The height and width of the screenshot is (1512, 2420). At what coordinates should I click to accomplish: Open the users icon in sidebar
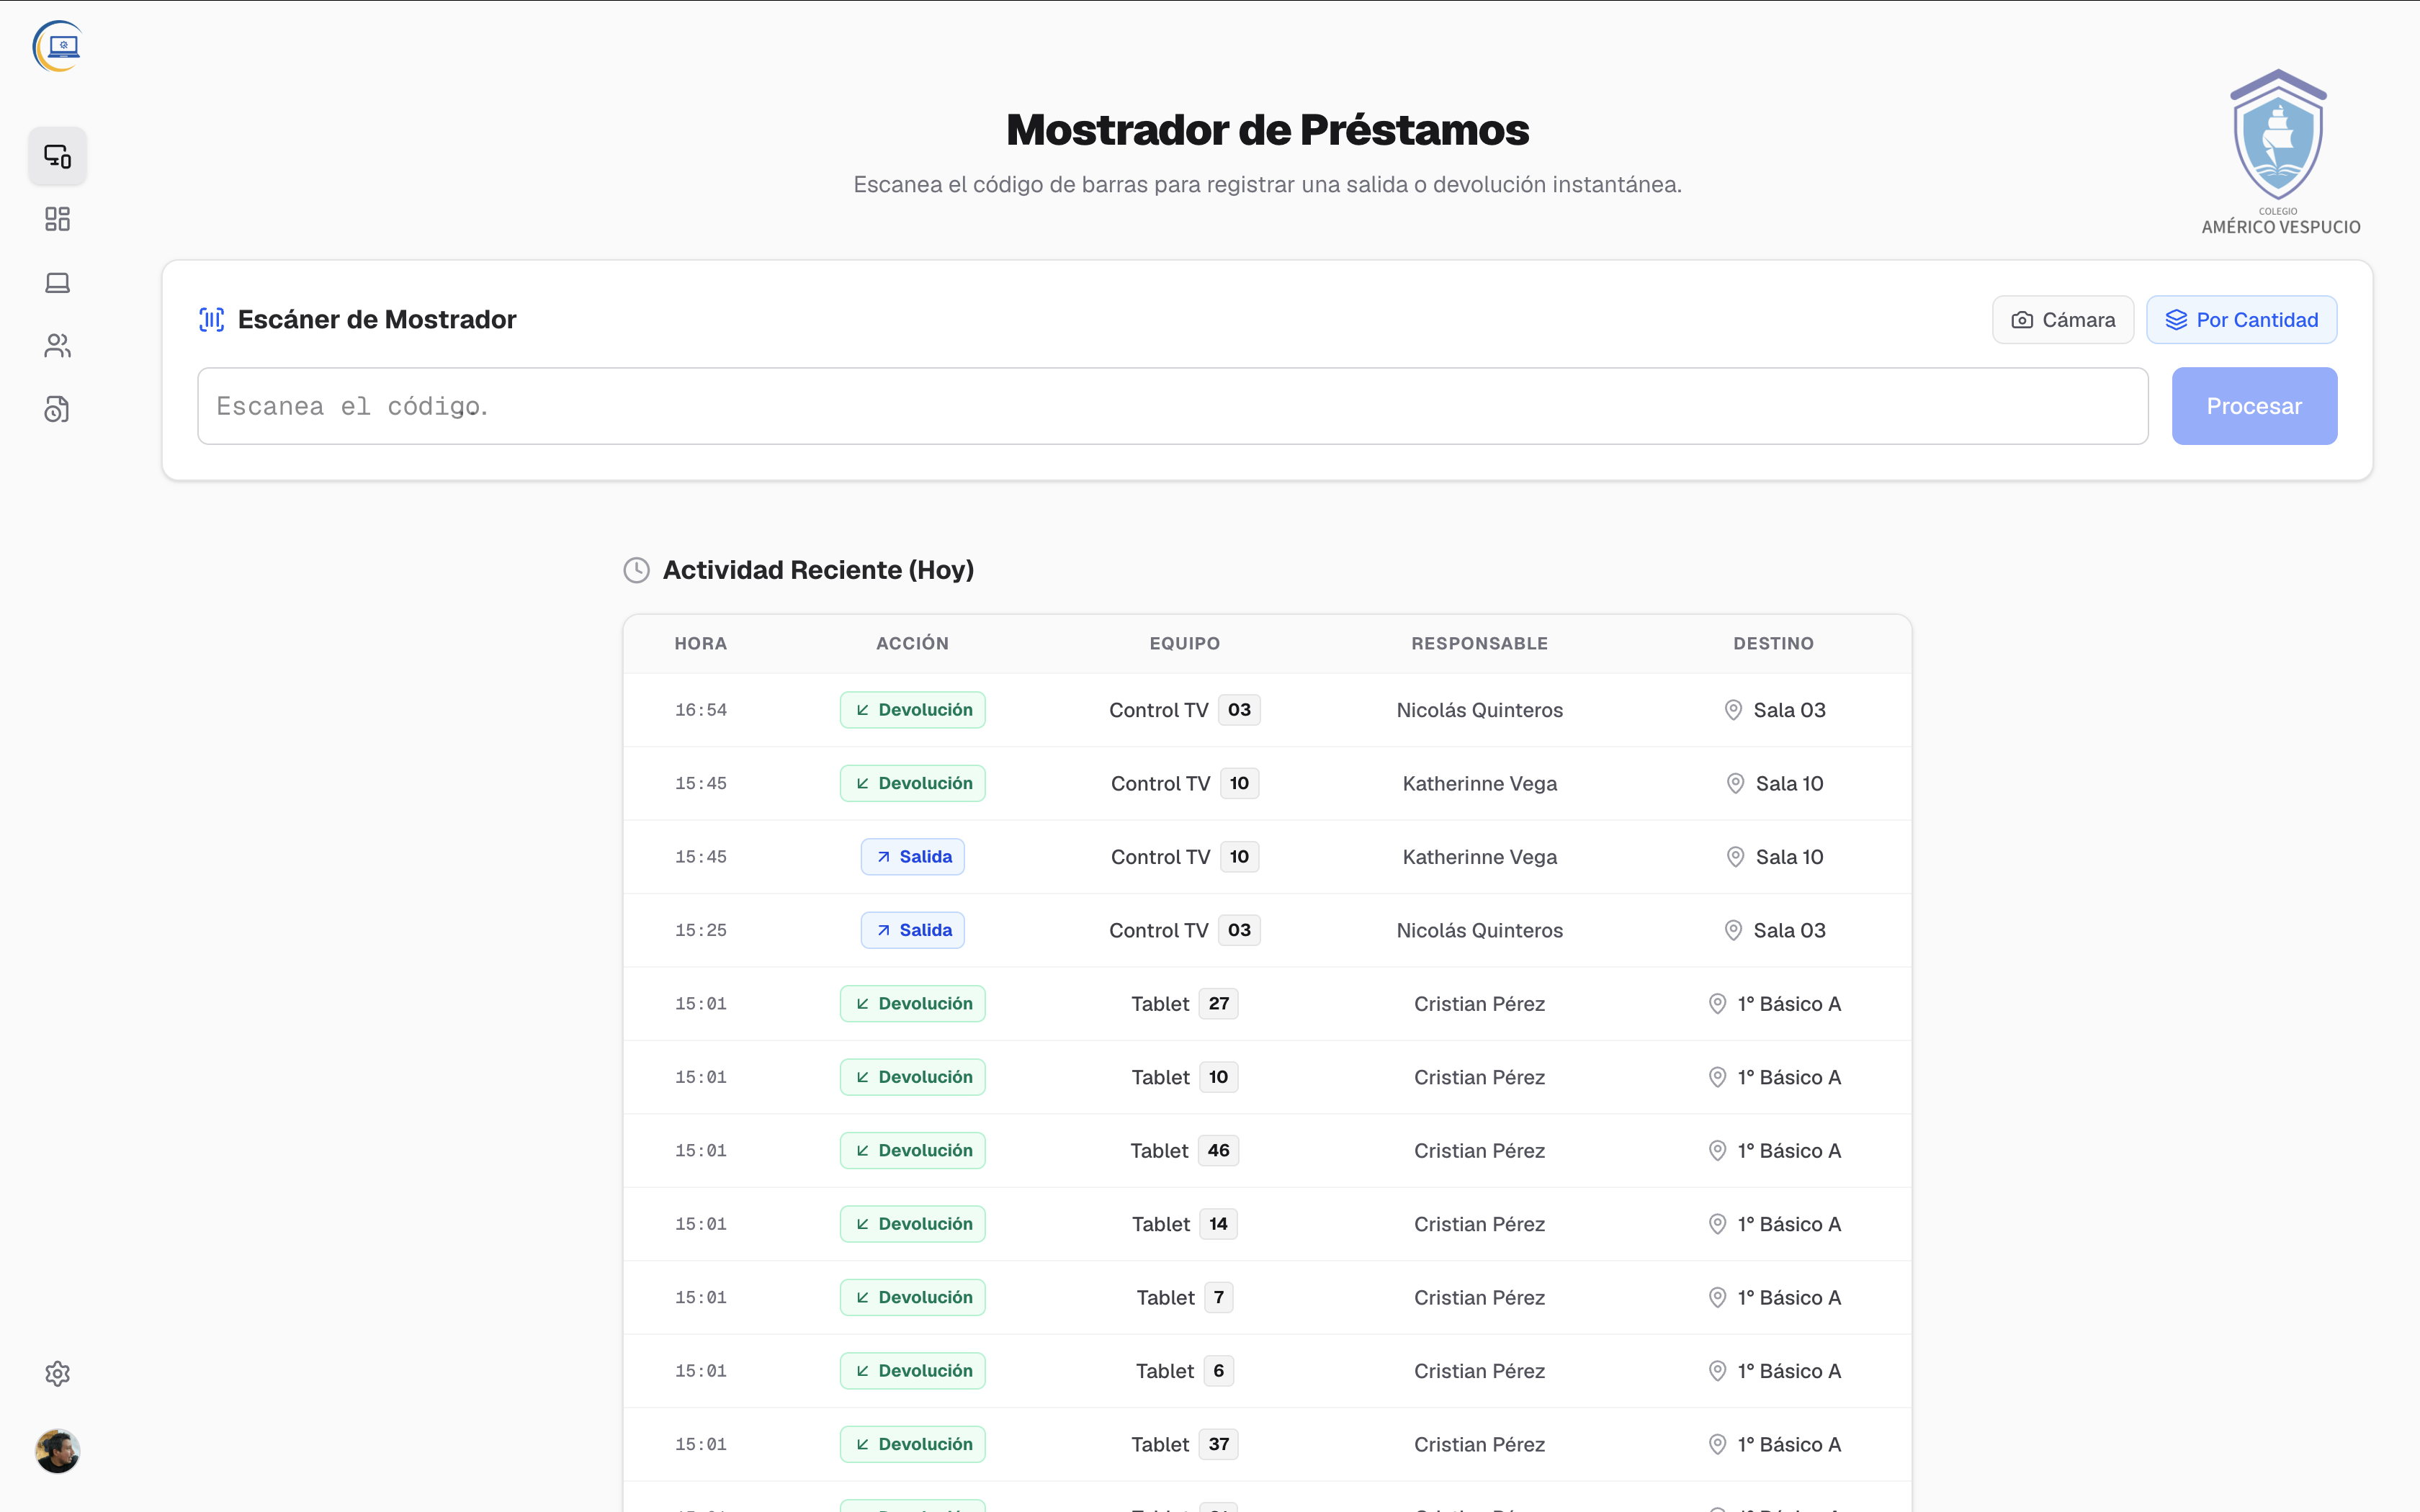[x=57, y=346]
